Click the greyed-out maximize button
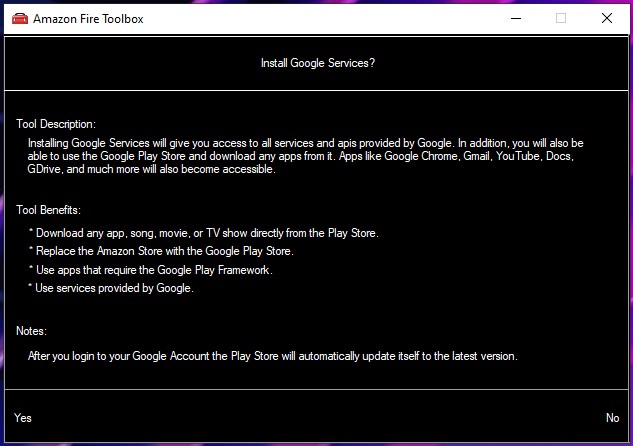The width and height of the screenshot is (633, 446). [561, 18]
